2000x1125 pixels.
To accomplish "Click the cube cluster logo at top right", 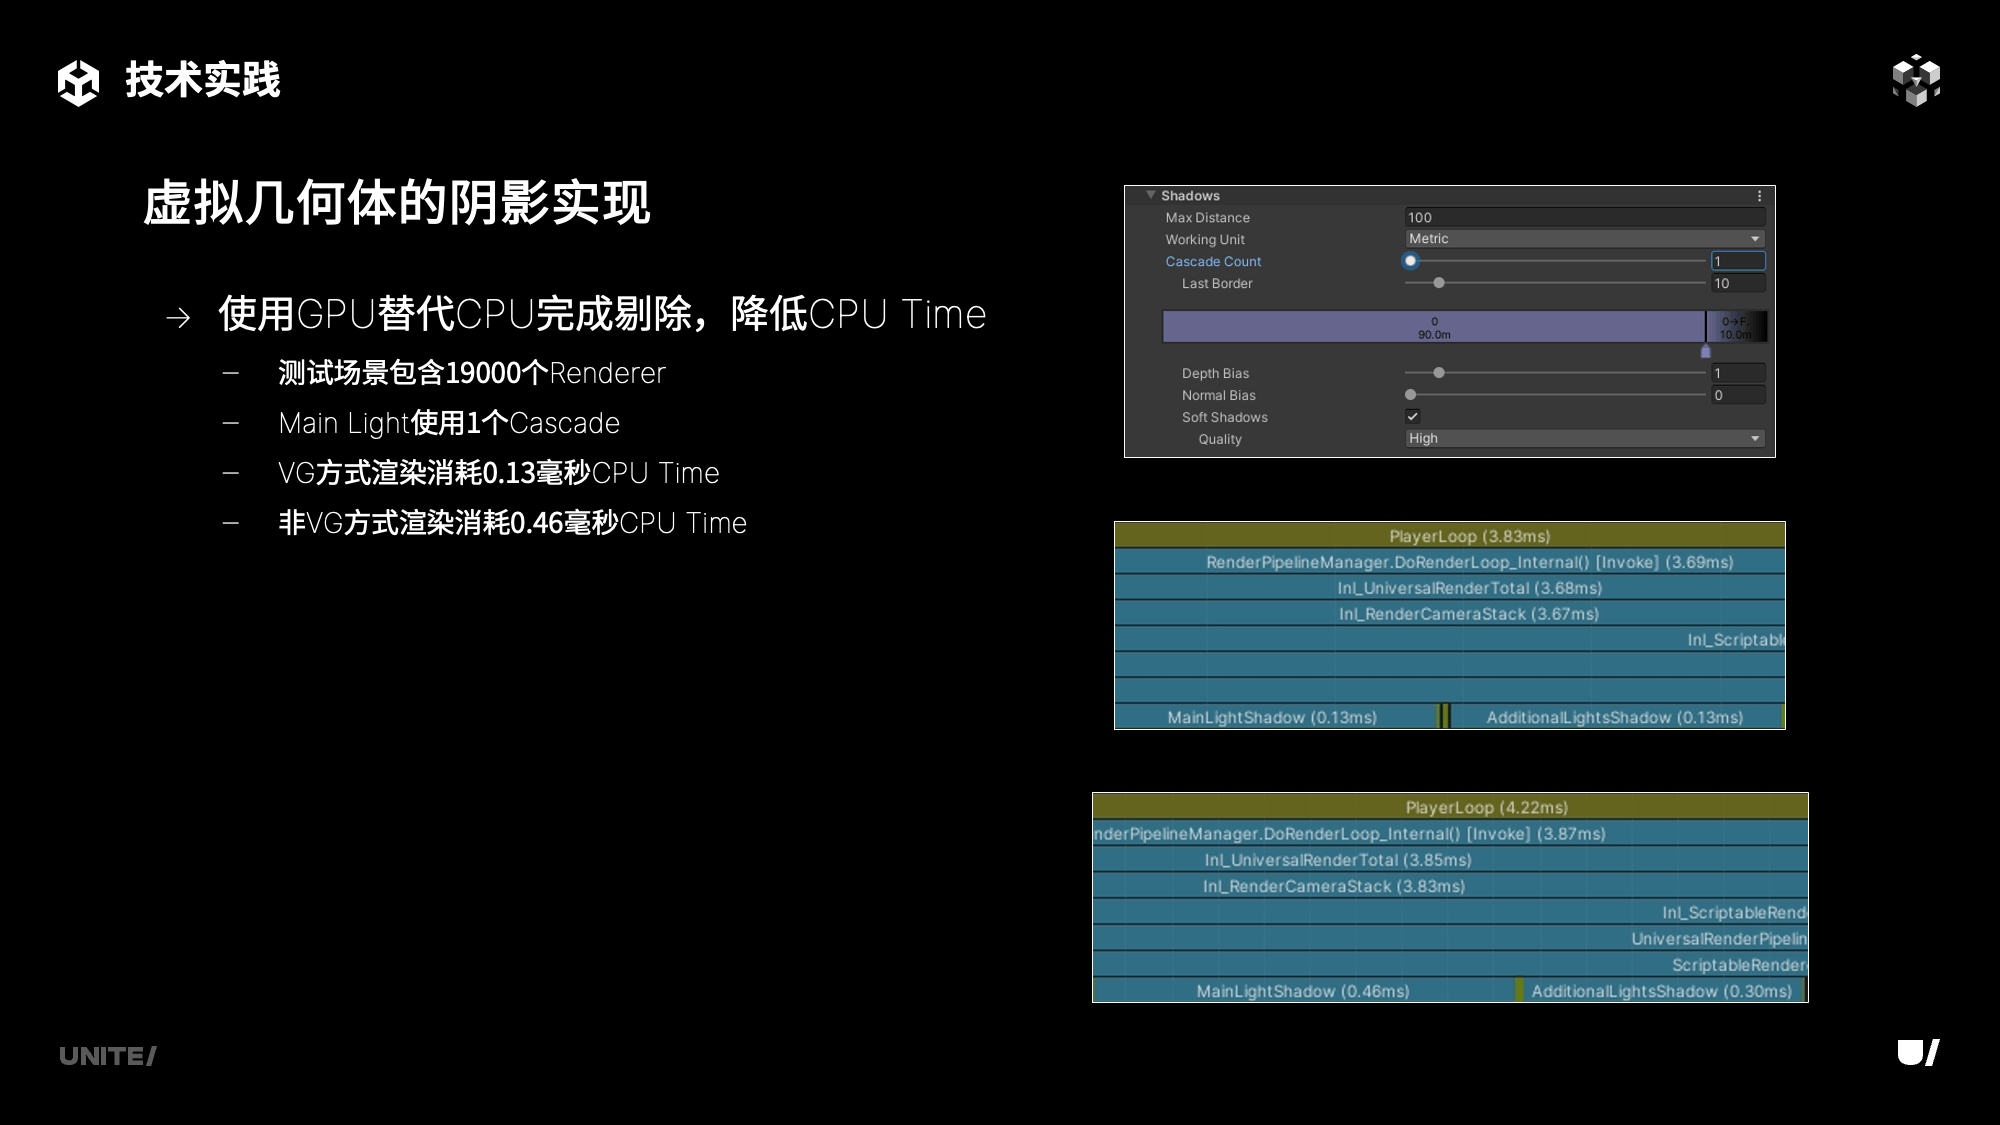I will 1916,80.
